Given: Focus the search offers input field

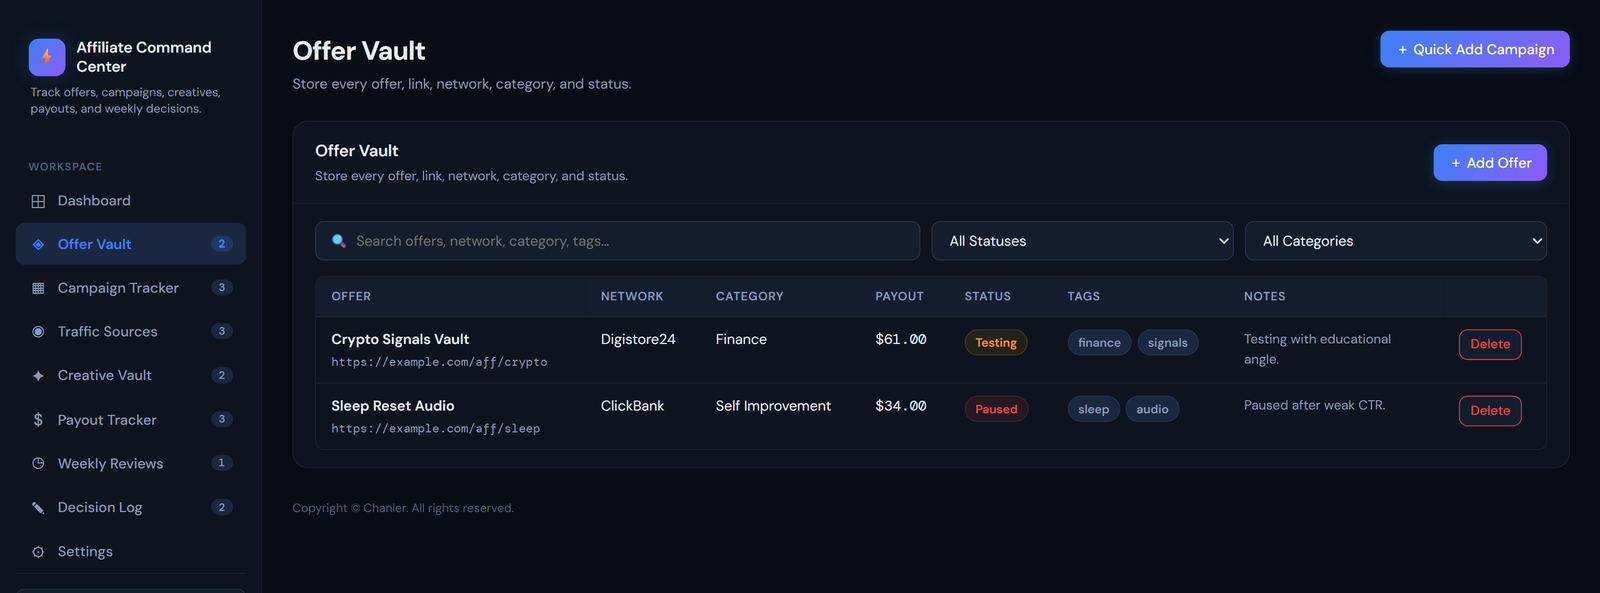Looking at the screenshot, I should 617,241.
